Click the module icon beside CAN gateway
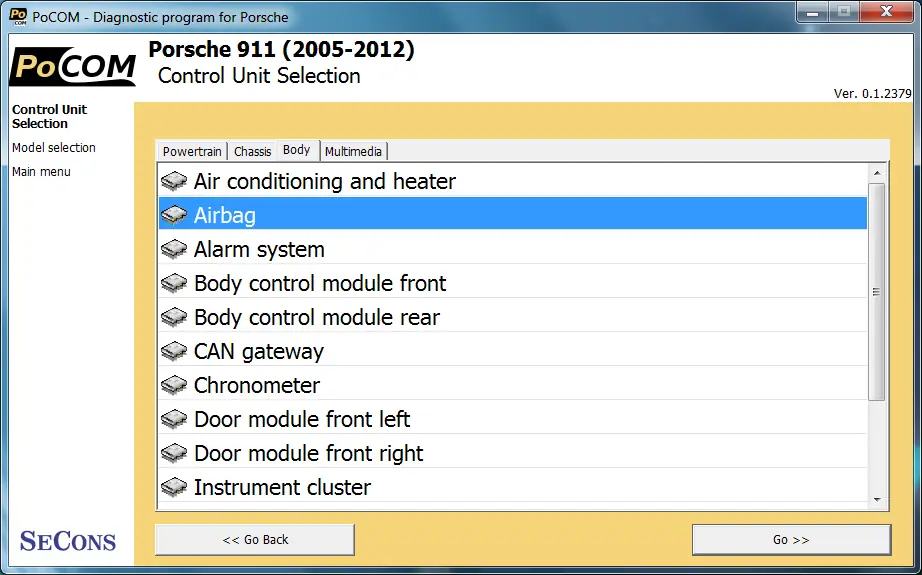Viewport: 922px width, 575px height. coord(174,352)
